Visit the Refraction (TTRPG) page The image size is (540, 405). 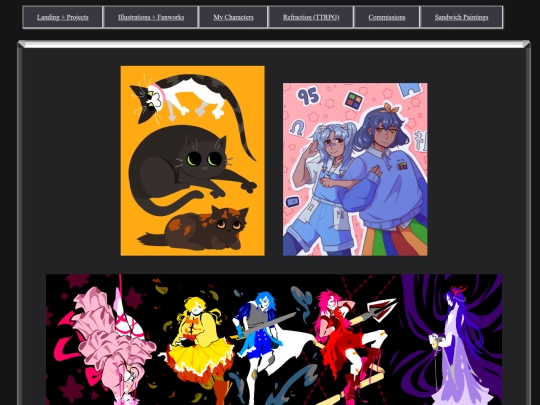click(311, 17)
